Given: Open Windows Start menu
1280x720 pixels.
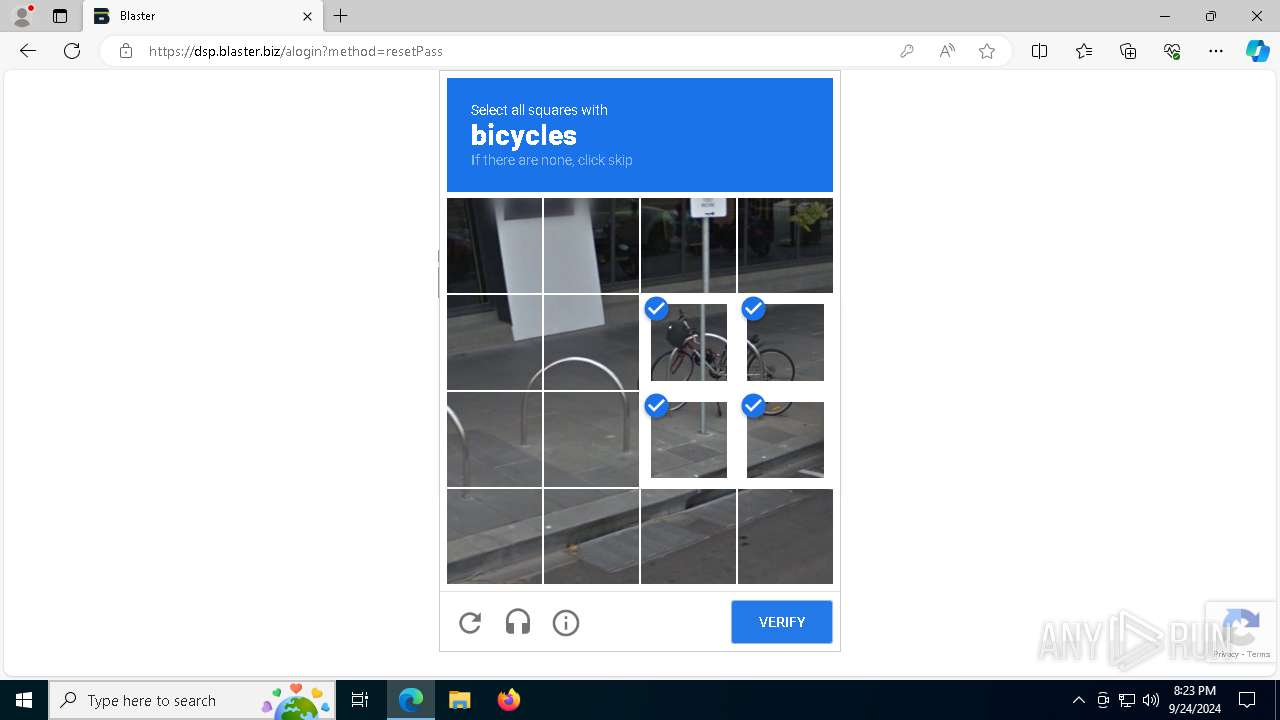Looking at the screenshot, I should [24, 700].
